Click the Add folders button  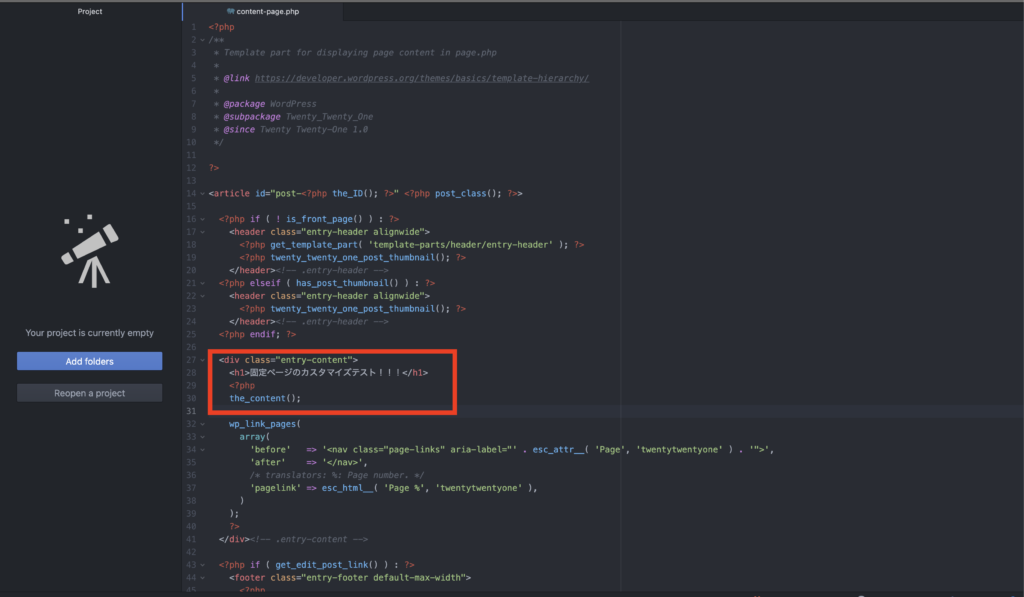pyautogui.click(x=89, y=361)
